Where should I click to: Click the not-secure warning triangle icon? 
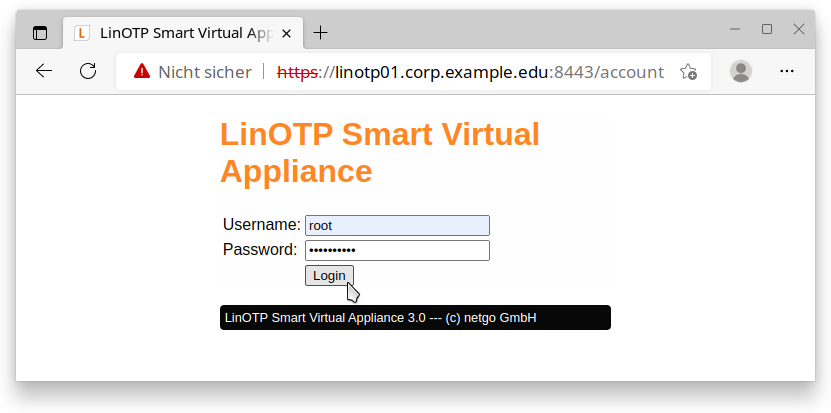141,71
